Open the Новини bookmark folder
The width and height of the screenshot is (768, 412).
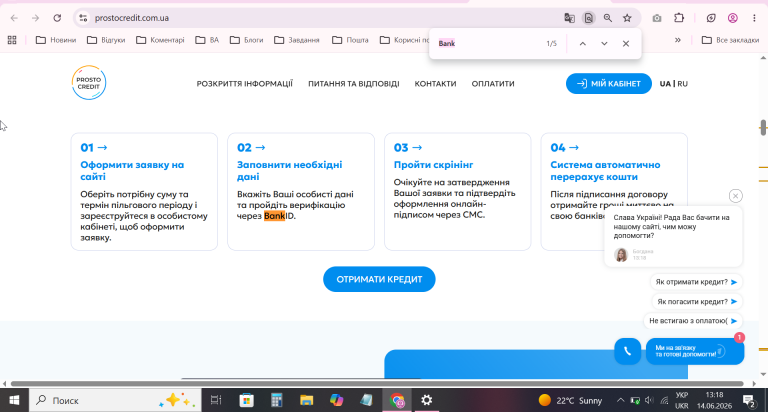56,40
